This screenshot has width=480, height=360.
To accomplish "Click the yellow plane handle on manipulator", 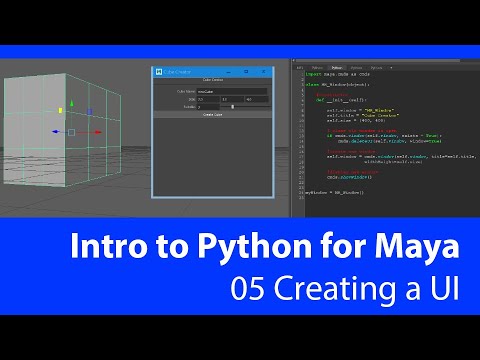I will coord(60,110).
